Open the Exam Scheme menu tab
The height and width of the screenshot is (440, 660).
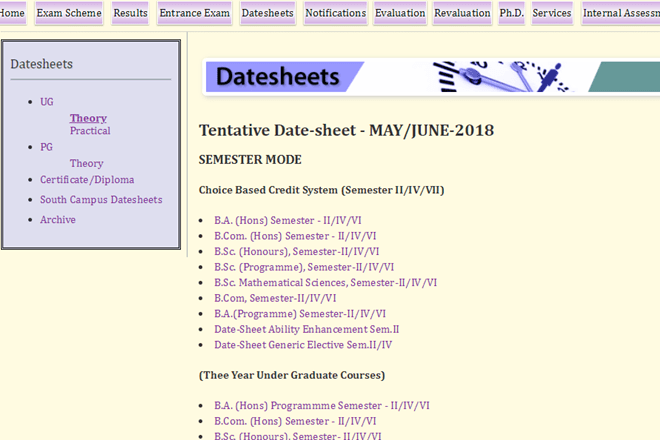click(69, 13)
